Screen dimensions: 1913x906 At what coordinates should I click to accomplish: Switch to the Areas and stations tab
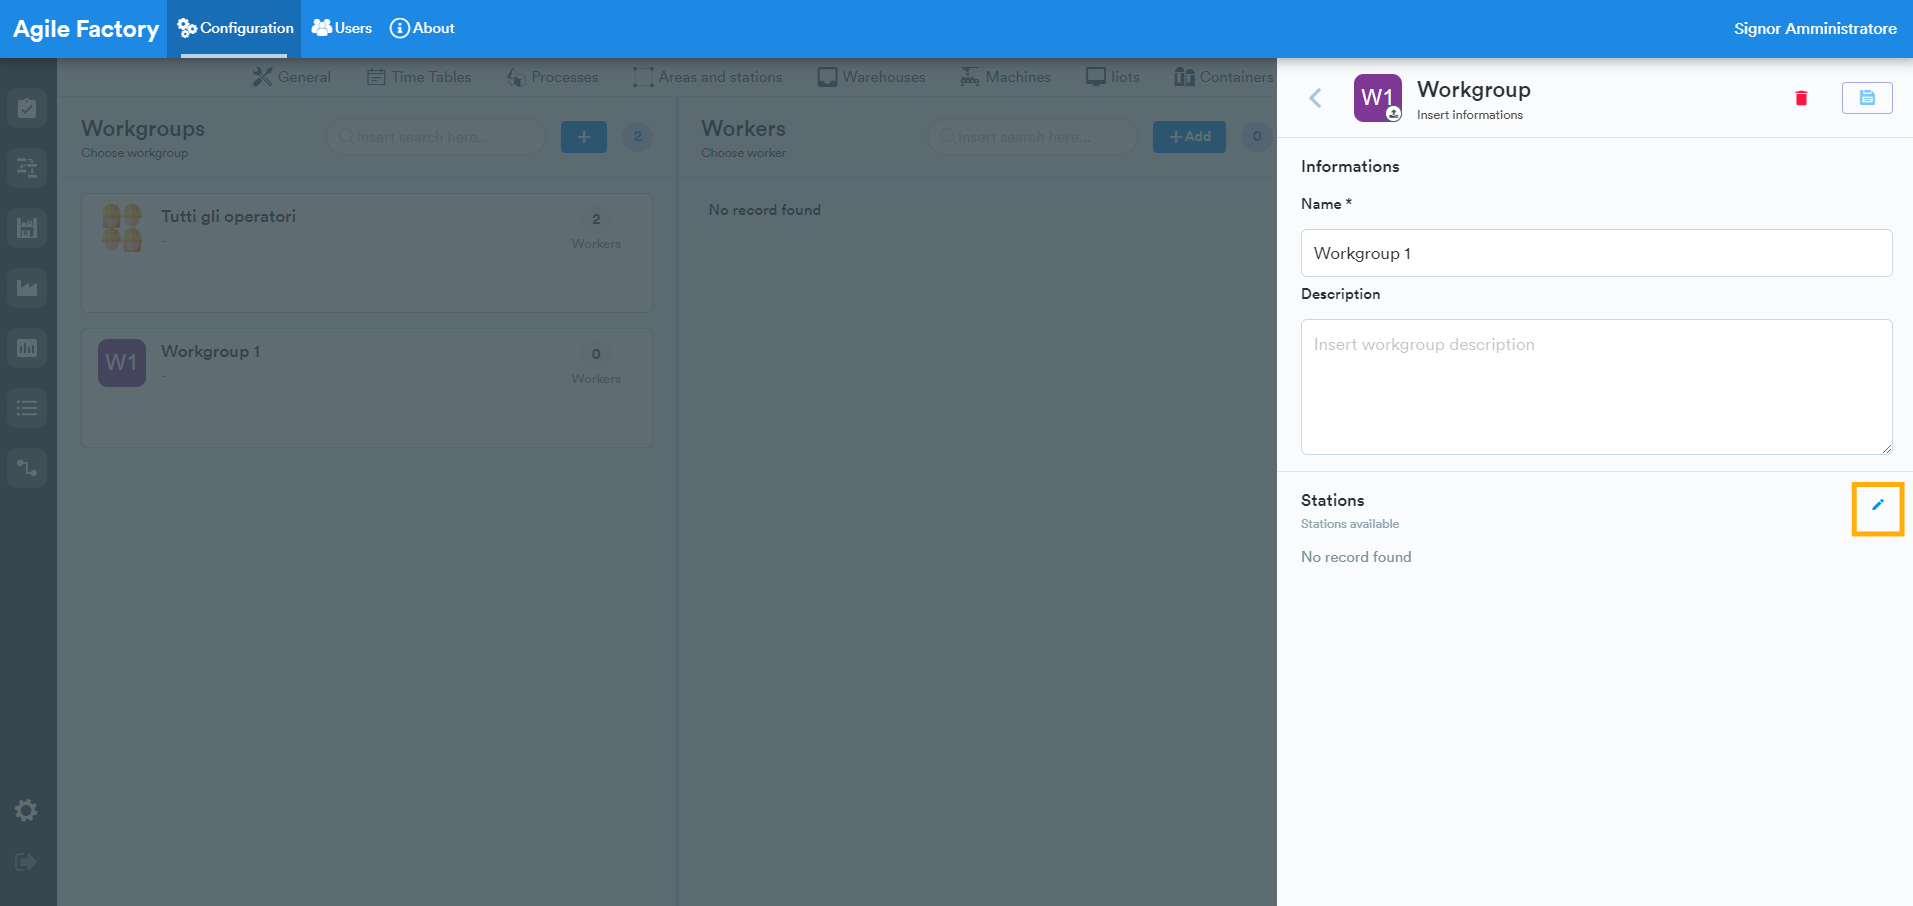pyautogui.click(x=708, y=77)
